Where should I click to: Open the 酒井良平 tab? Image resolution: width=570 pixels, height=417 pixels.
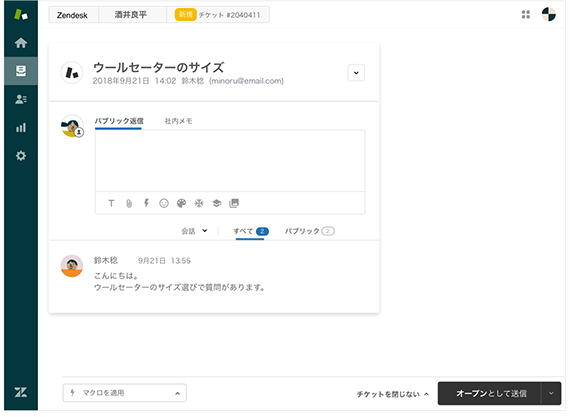click(x=131, y=15)
